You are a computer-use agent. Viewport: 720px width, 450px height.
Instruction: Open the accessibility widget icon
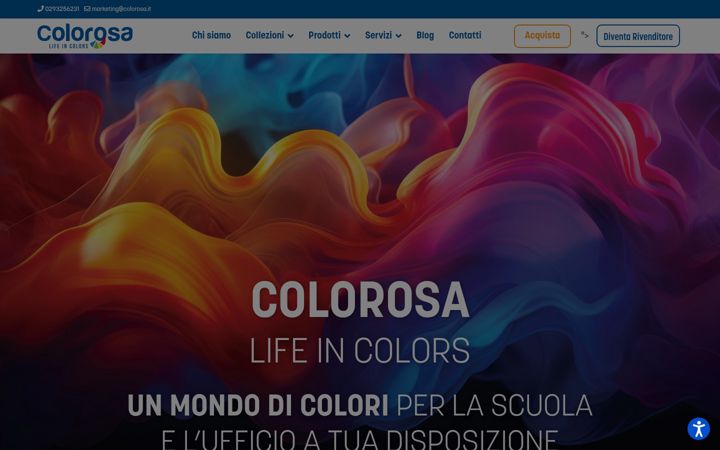698,429
